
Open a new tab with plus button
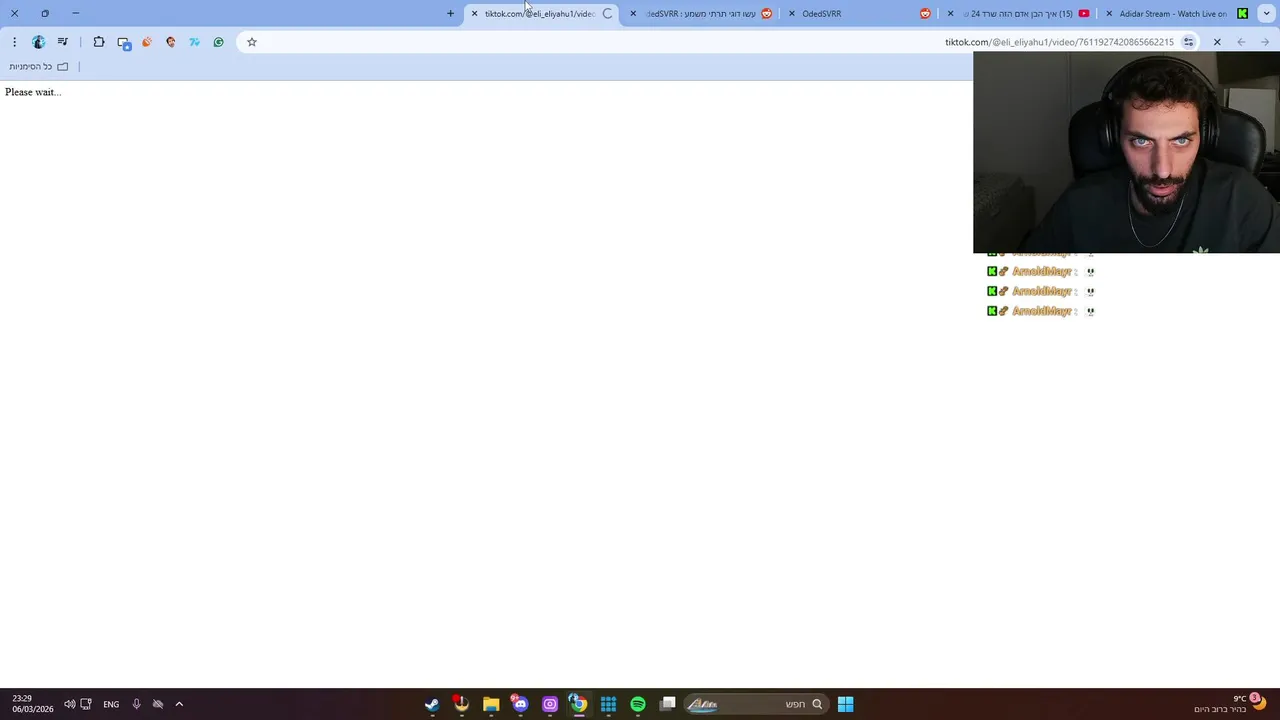pyautogui.click(x=450, y=13)
